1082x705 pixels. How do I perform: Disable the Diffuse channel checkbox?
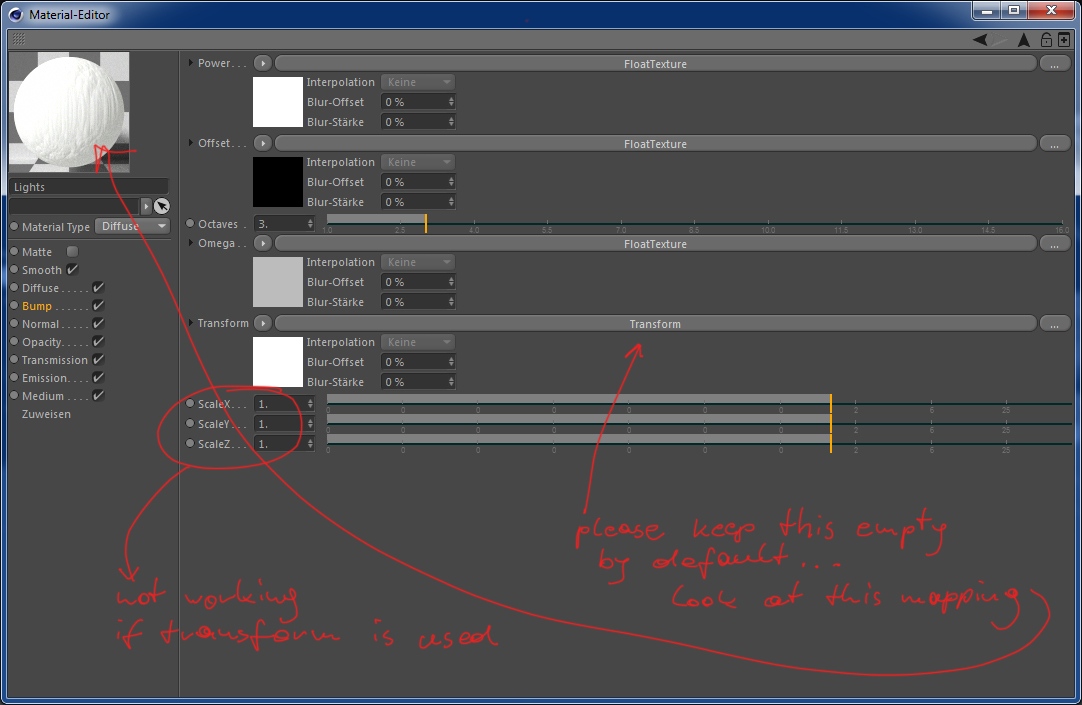coord(98,288)
